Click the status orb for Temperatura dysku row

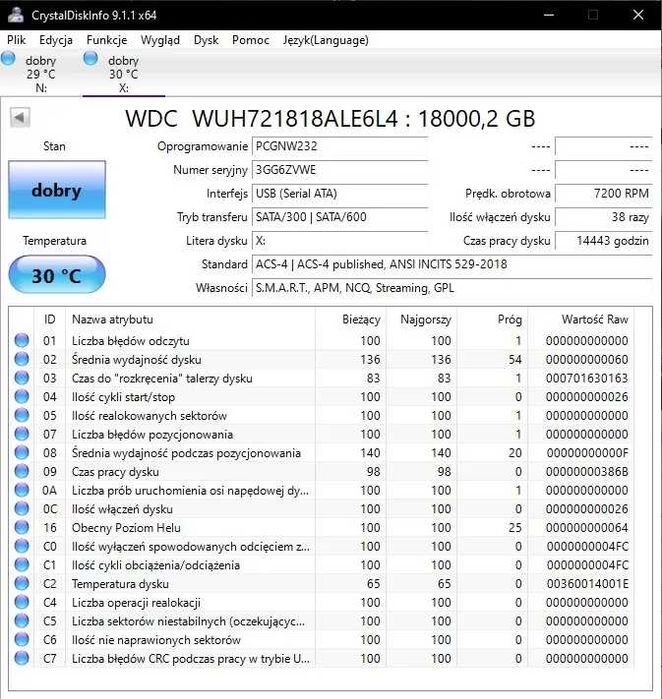pyautogui.click(x=21, y=584)
